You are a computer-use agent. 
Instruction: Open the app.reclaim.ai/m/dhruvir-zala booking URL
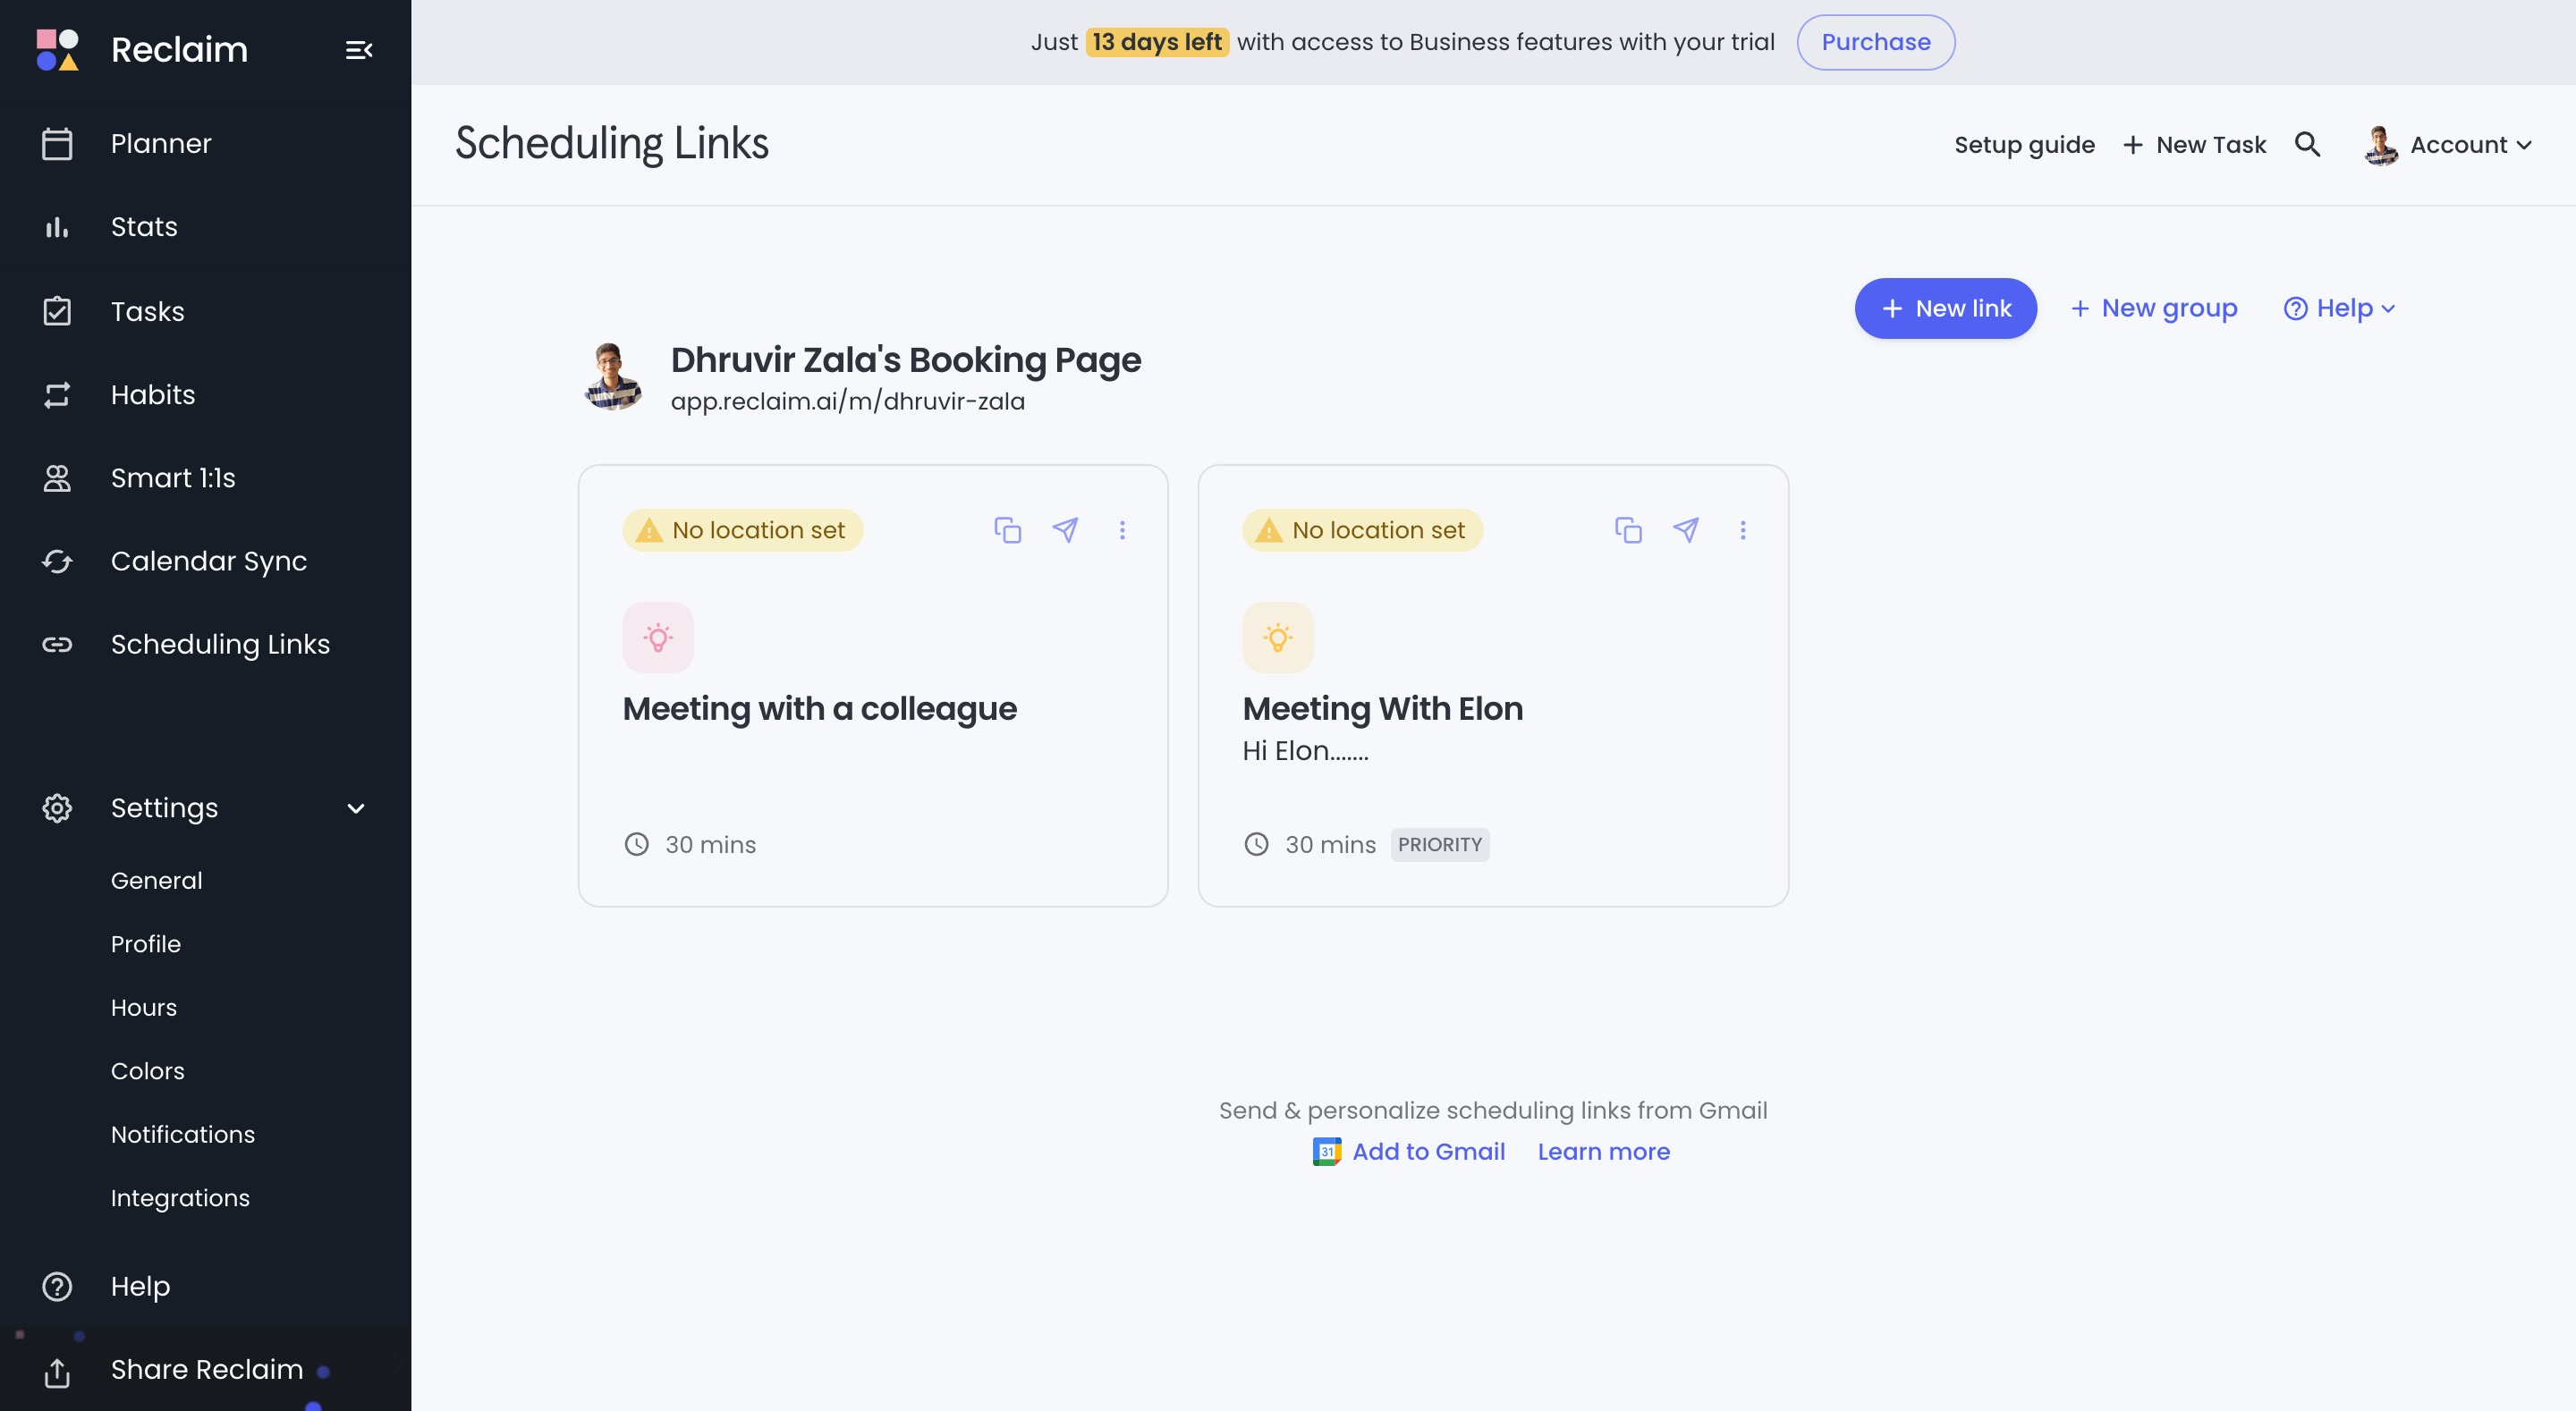(x=848, y=401)
